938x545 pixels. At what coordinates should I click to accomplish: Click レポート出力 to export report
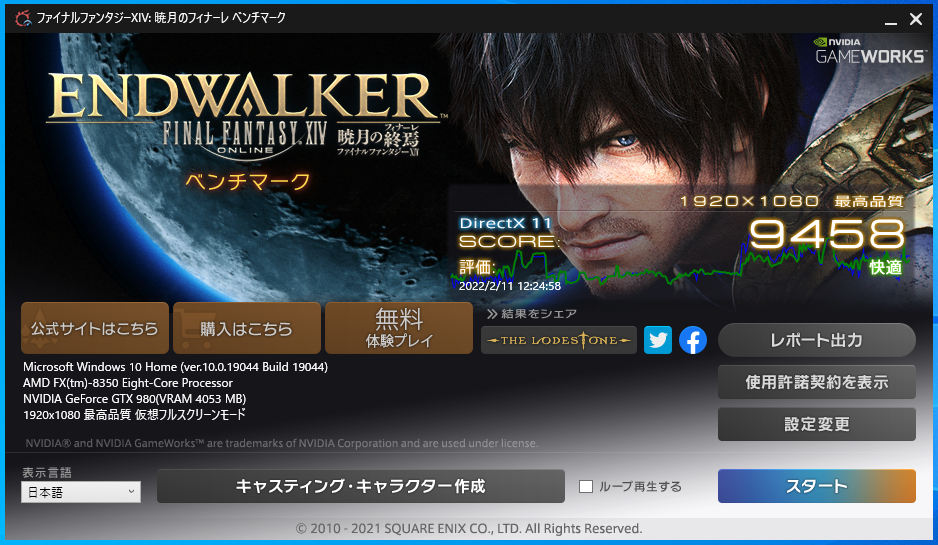[817, 340]
